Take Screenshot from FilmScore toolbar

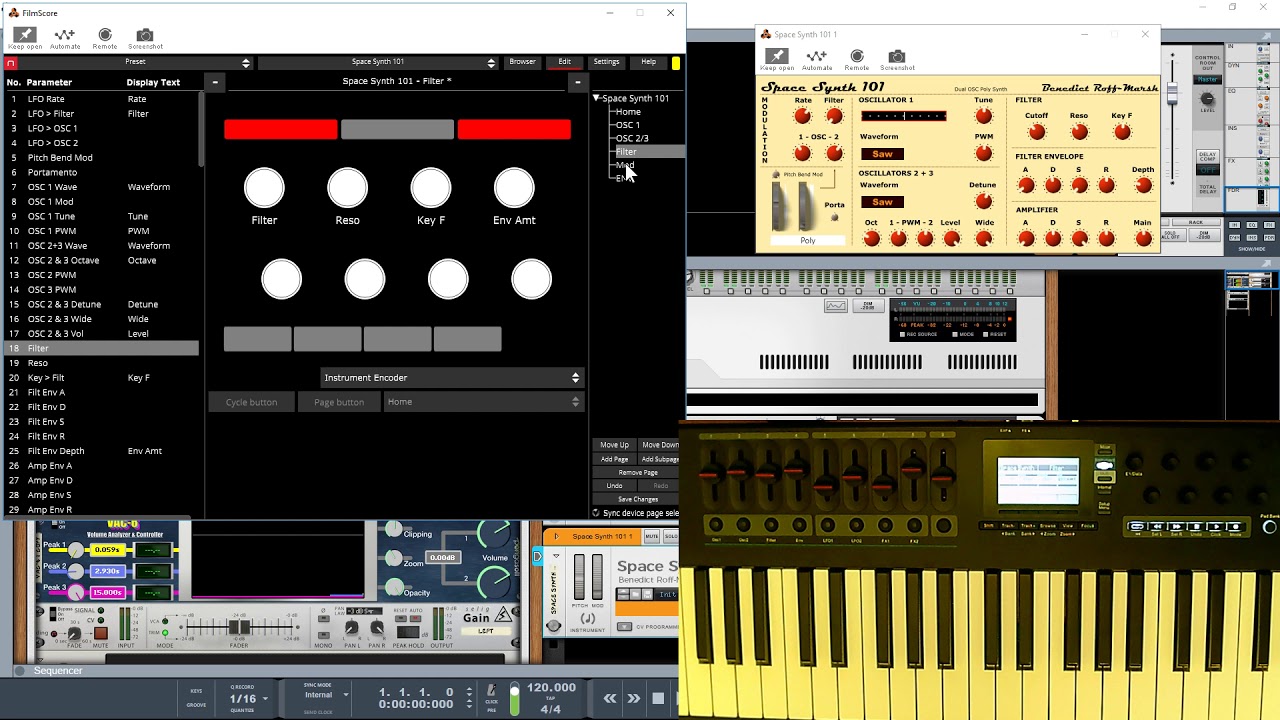point(145,37)
